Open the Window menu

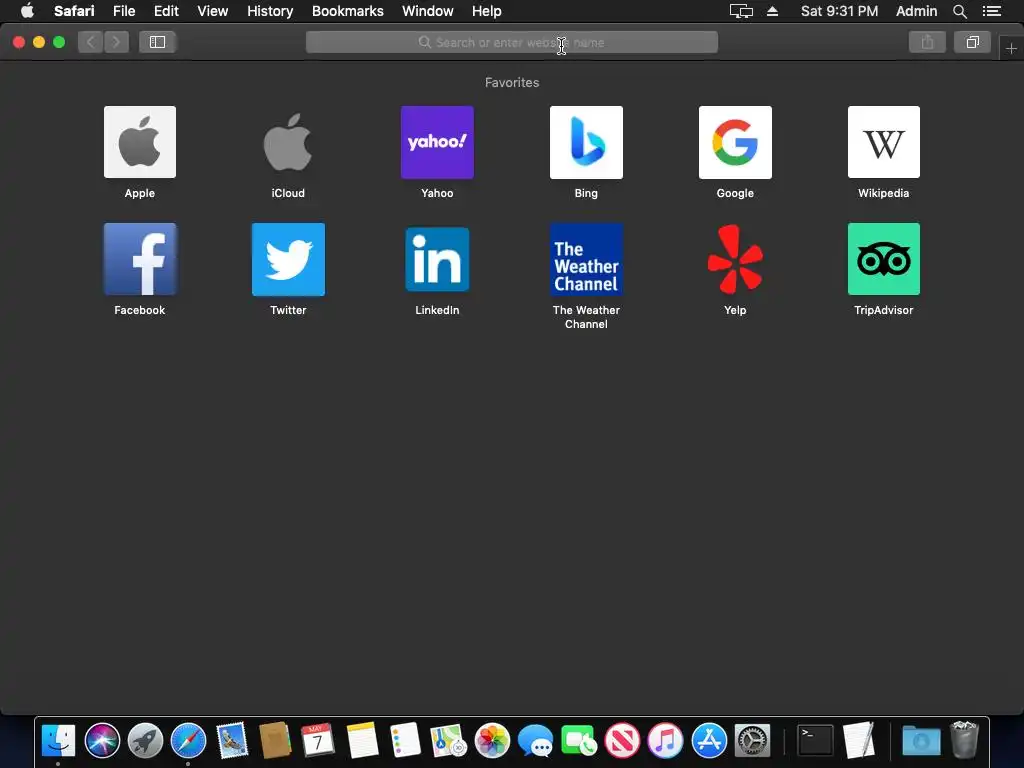pyautogui.click(x=428, y=11)
